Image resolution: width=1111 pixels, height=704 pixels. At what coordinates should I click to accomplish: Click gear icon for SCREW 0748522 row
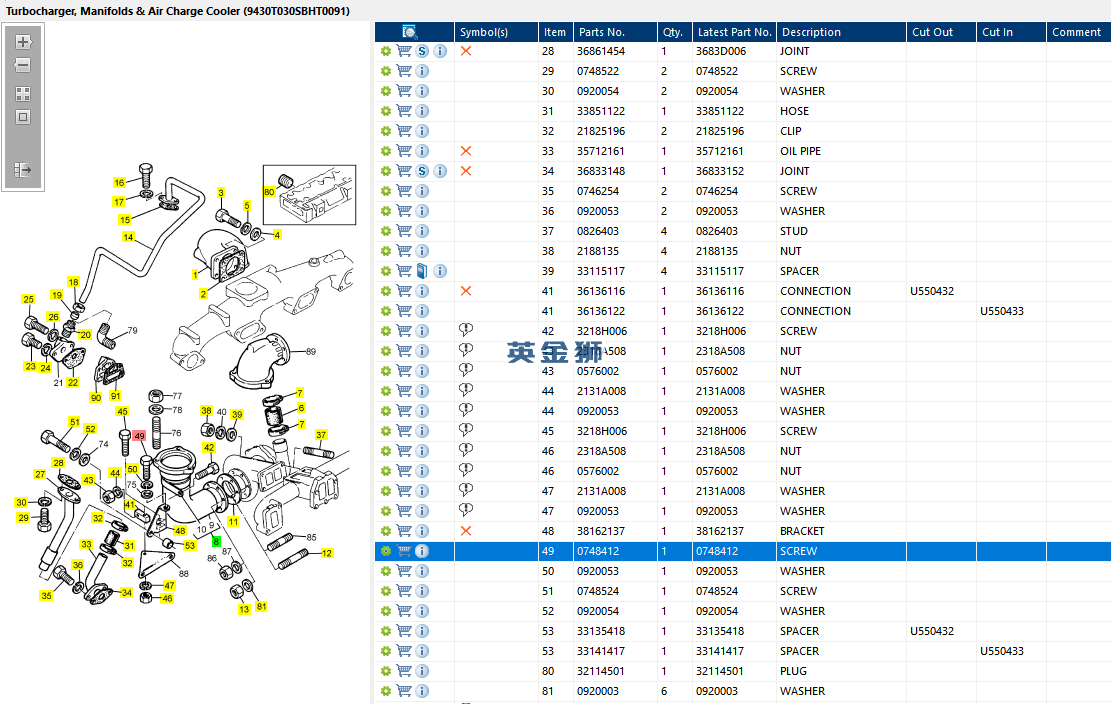tap(385, 71)
